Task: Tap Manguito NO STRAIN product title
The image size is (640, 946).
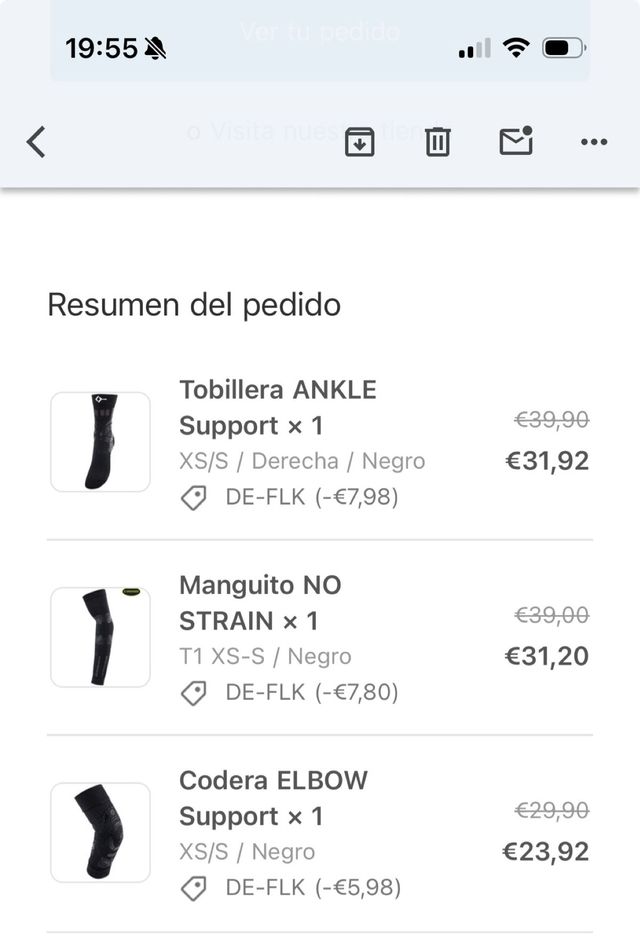Action: click(259, 602)
